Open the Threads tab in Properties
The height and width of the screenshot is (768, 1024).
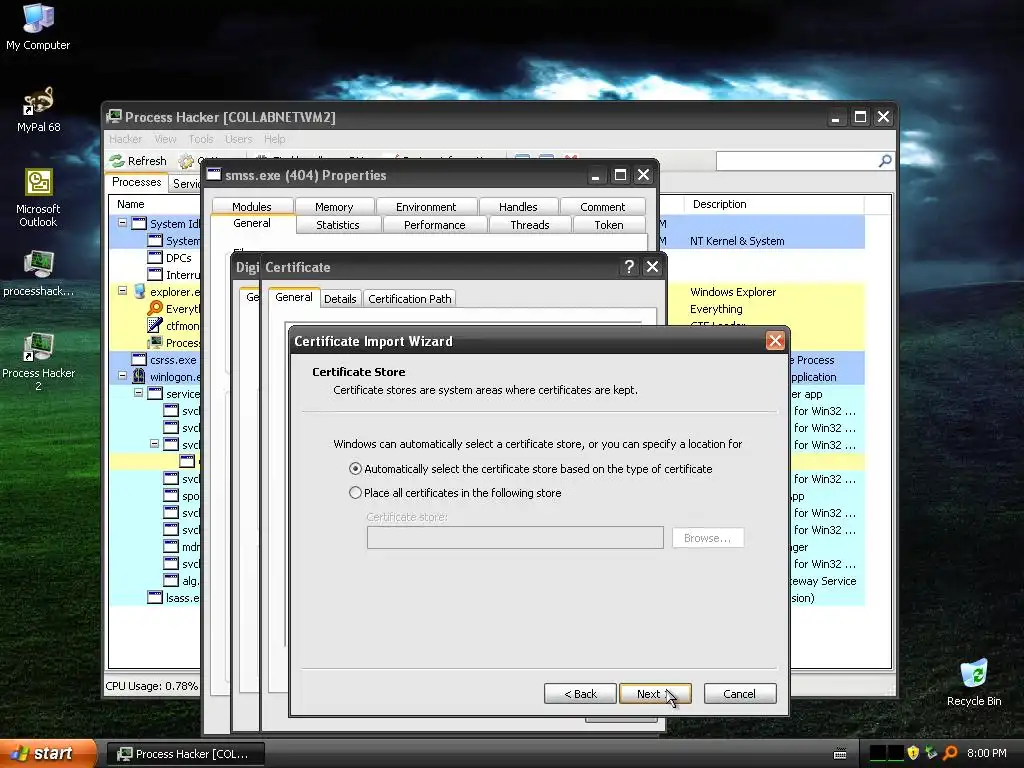pyautogui.click(x=530, y=225)
